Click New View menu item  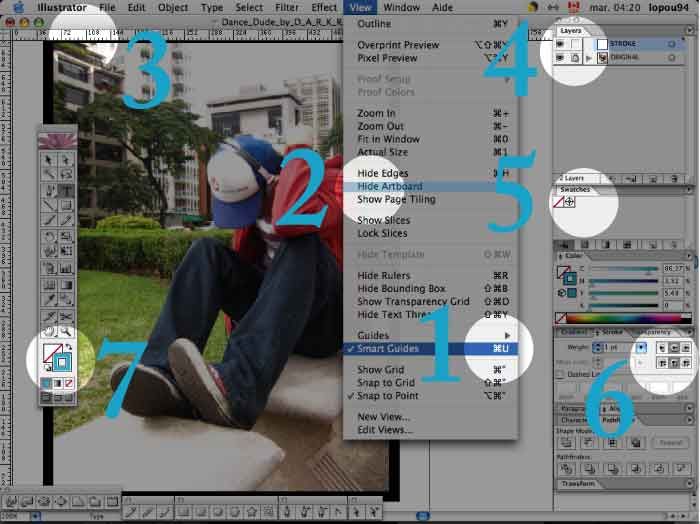430,417
